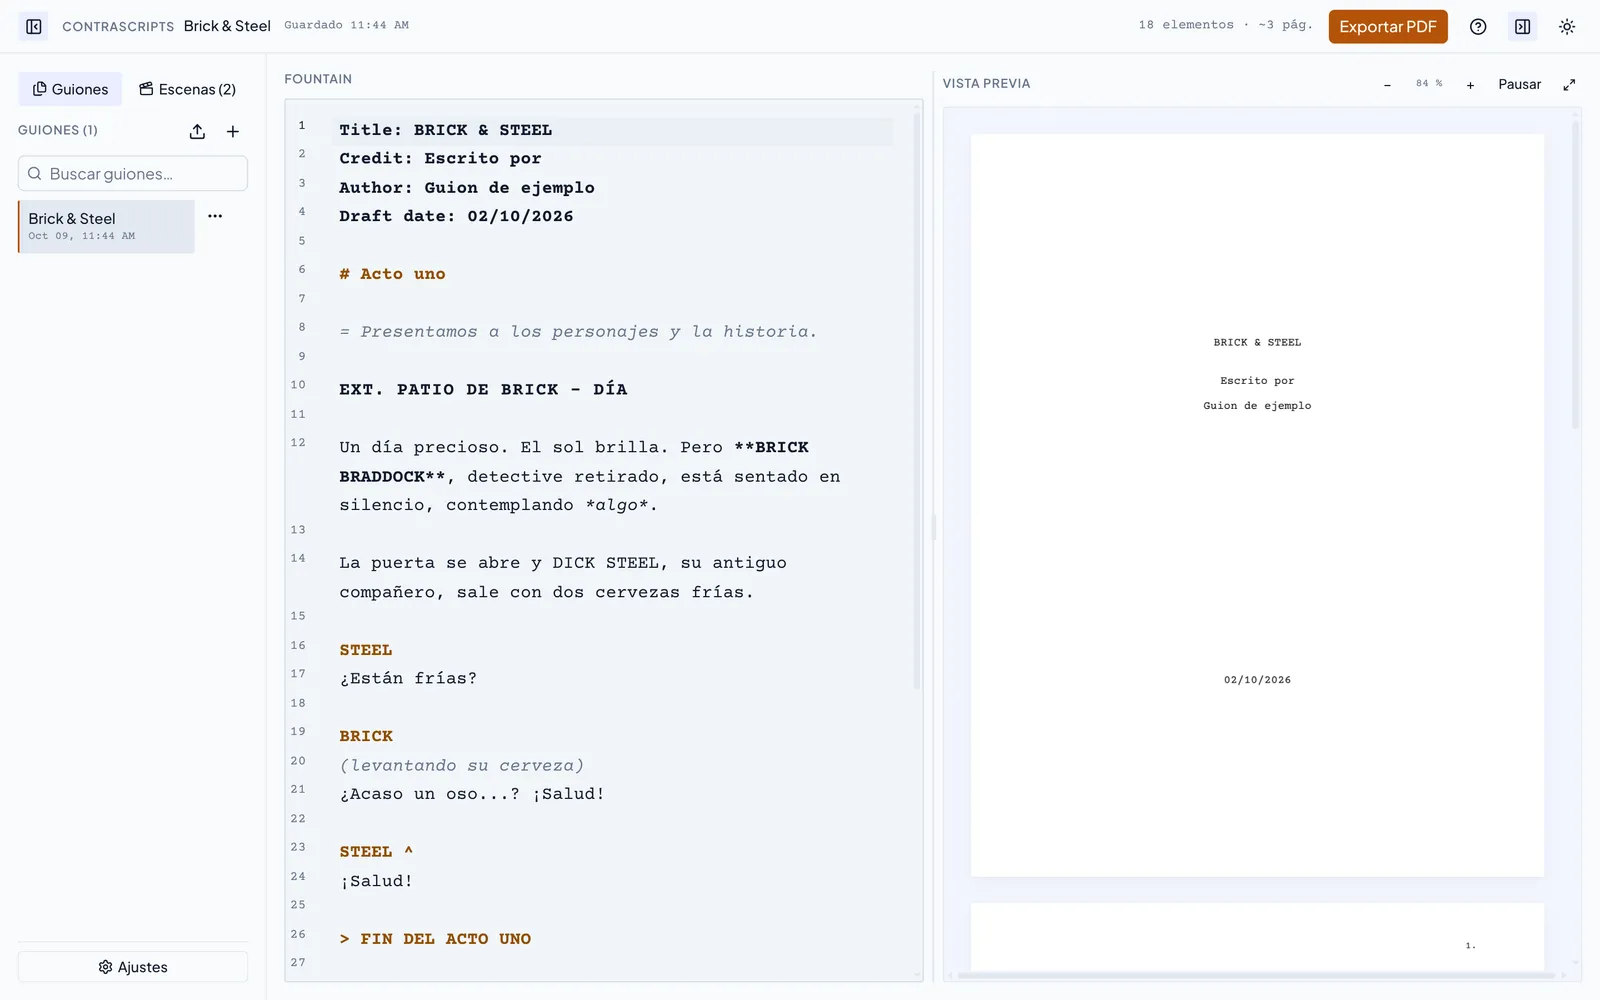Collapse the left sidebar panel icon

34,27
